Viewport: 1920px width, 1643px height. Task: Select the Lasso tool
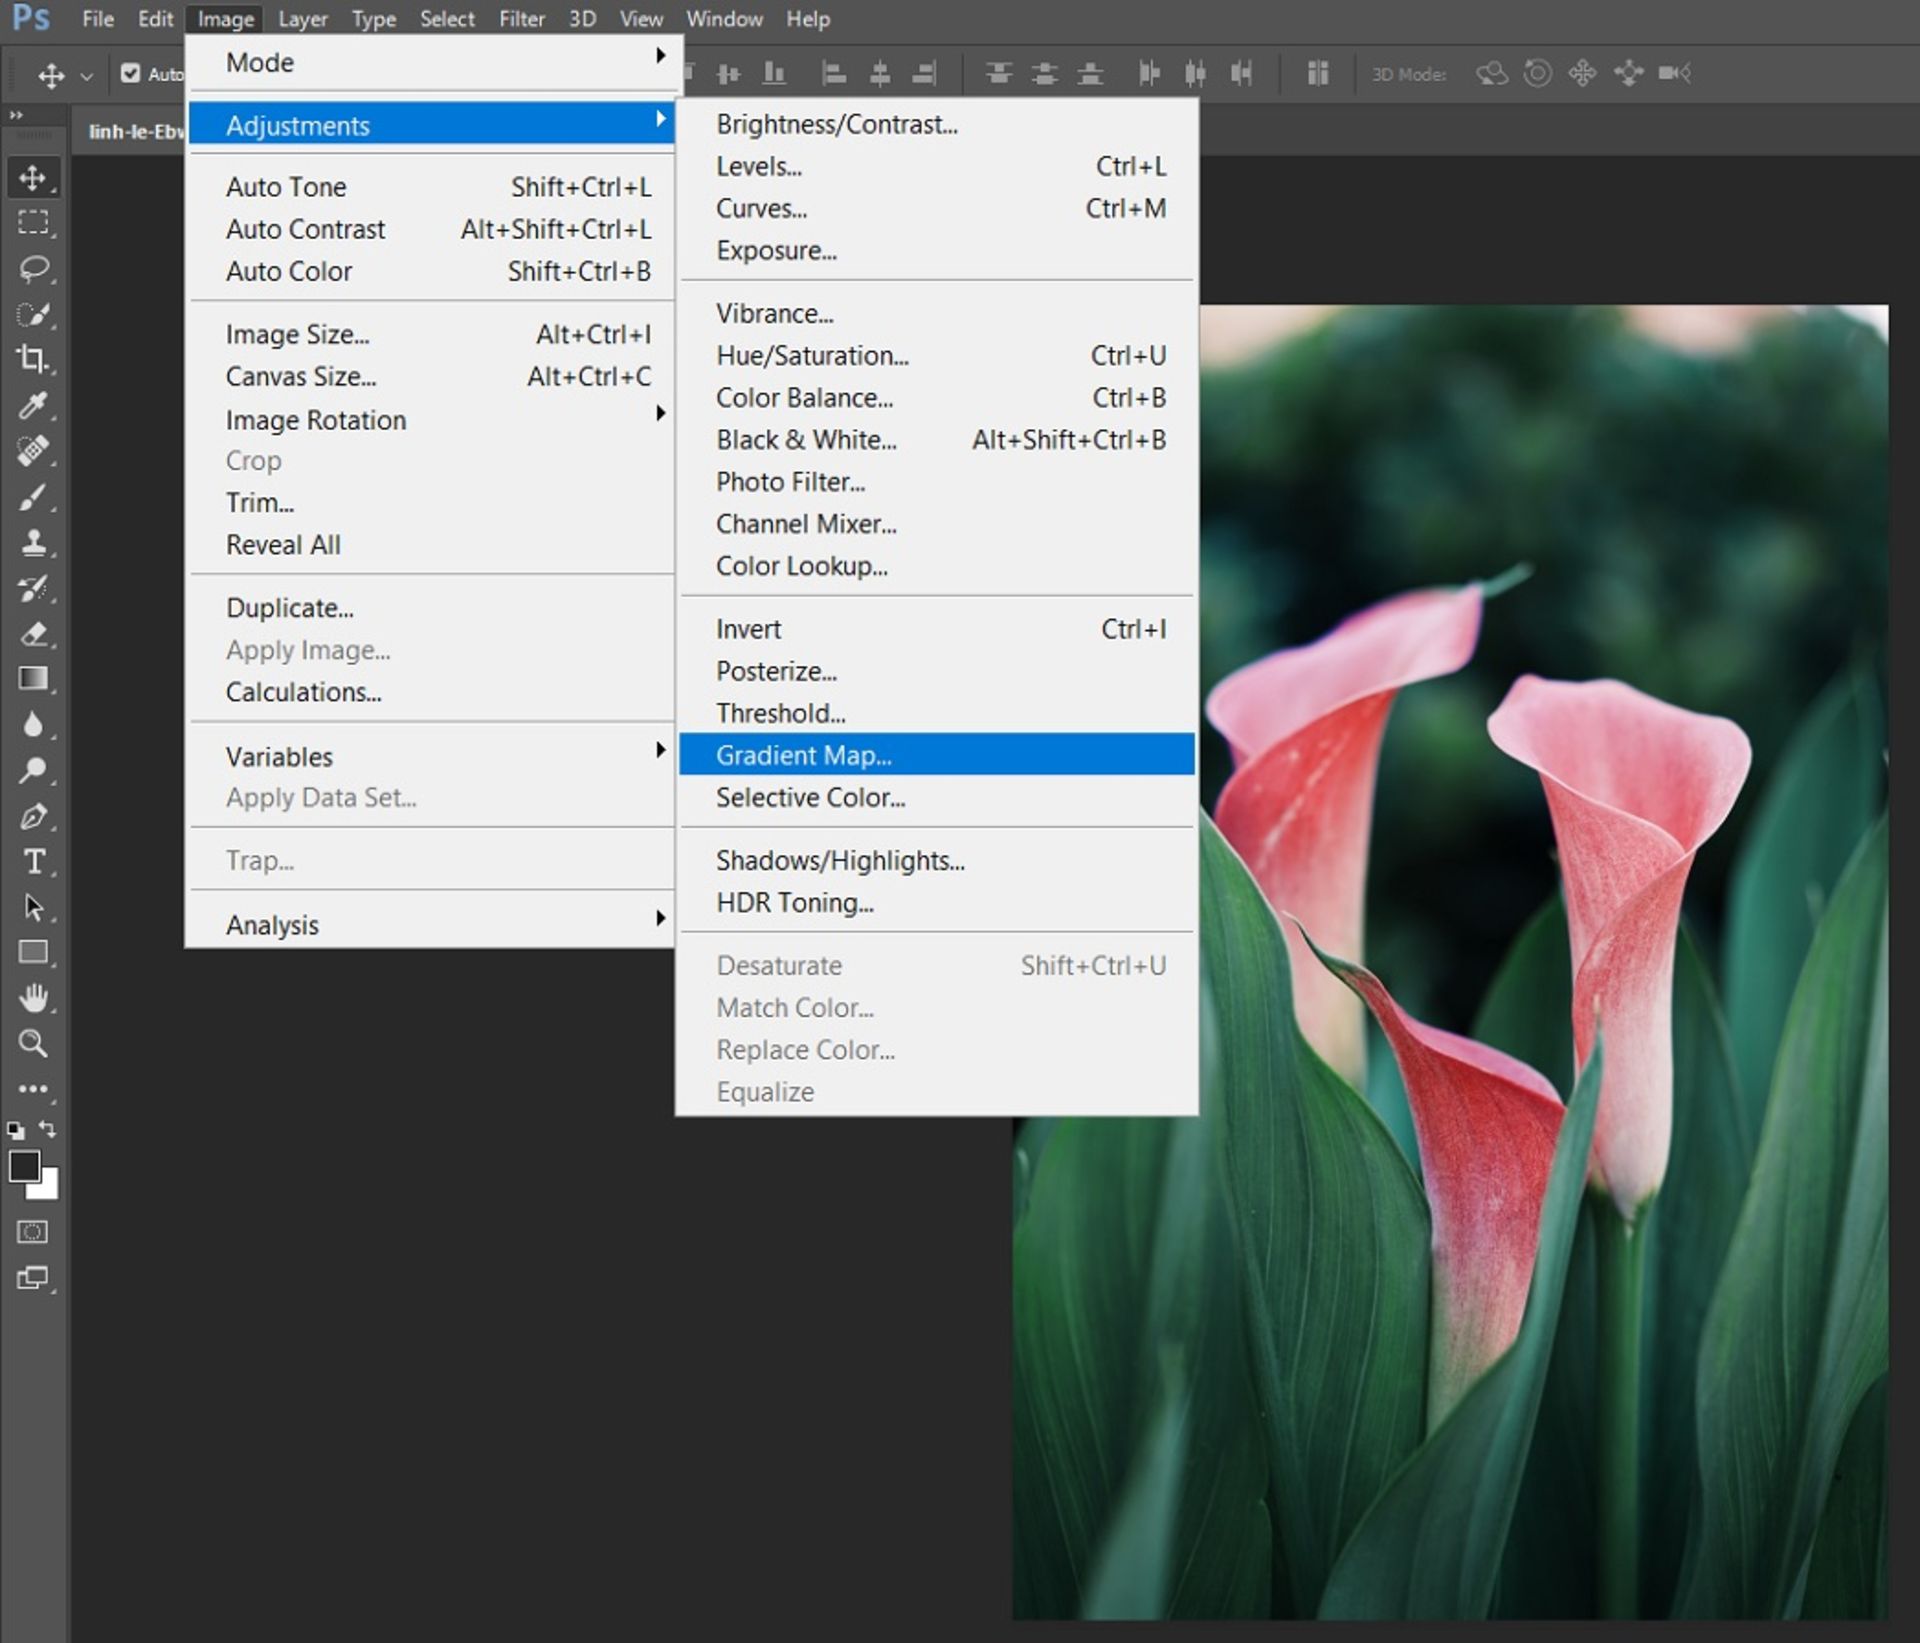[34, 268]
